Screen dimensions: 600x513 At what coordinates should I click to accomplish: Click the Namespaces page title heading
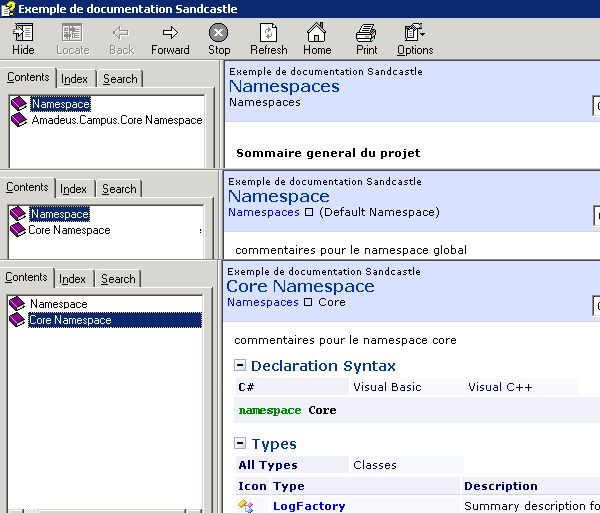click(x=284, y=86)
